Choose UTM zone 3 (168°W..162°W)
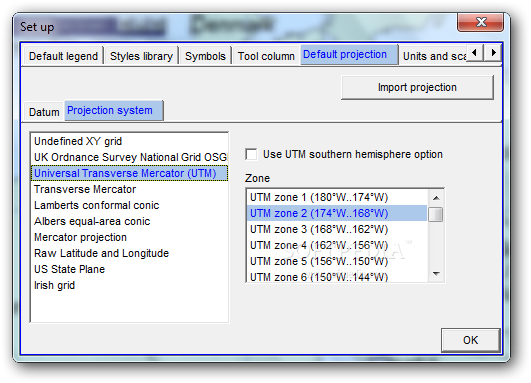 (x=337, y=229)
